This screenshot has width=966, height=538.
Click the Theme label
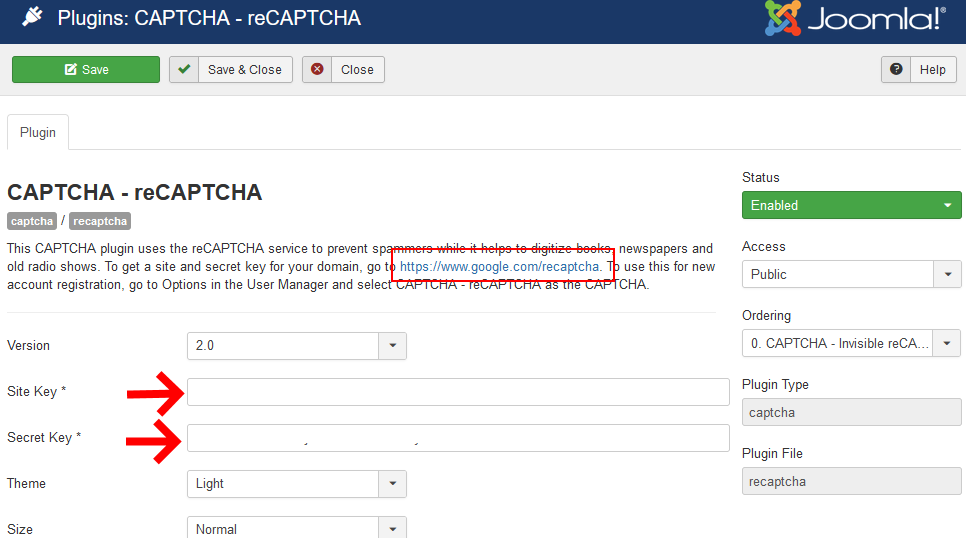coord(26,484)
